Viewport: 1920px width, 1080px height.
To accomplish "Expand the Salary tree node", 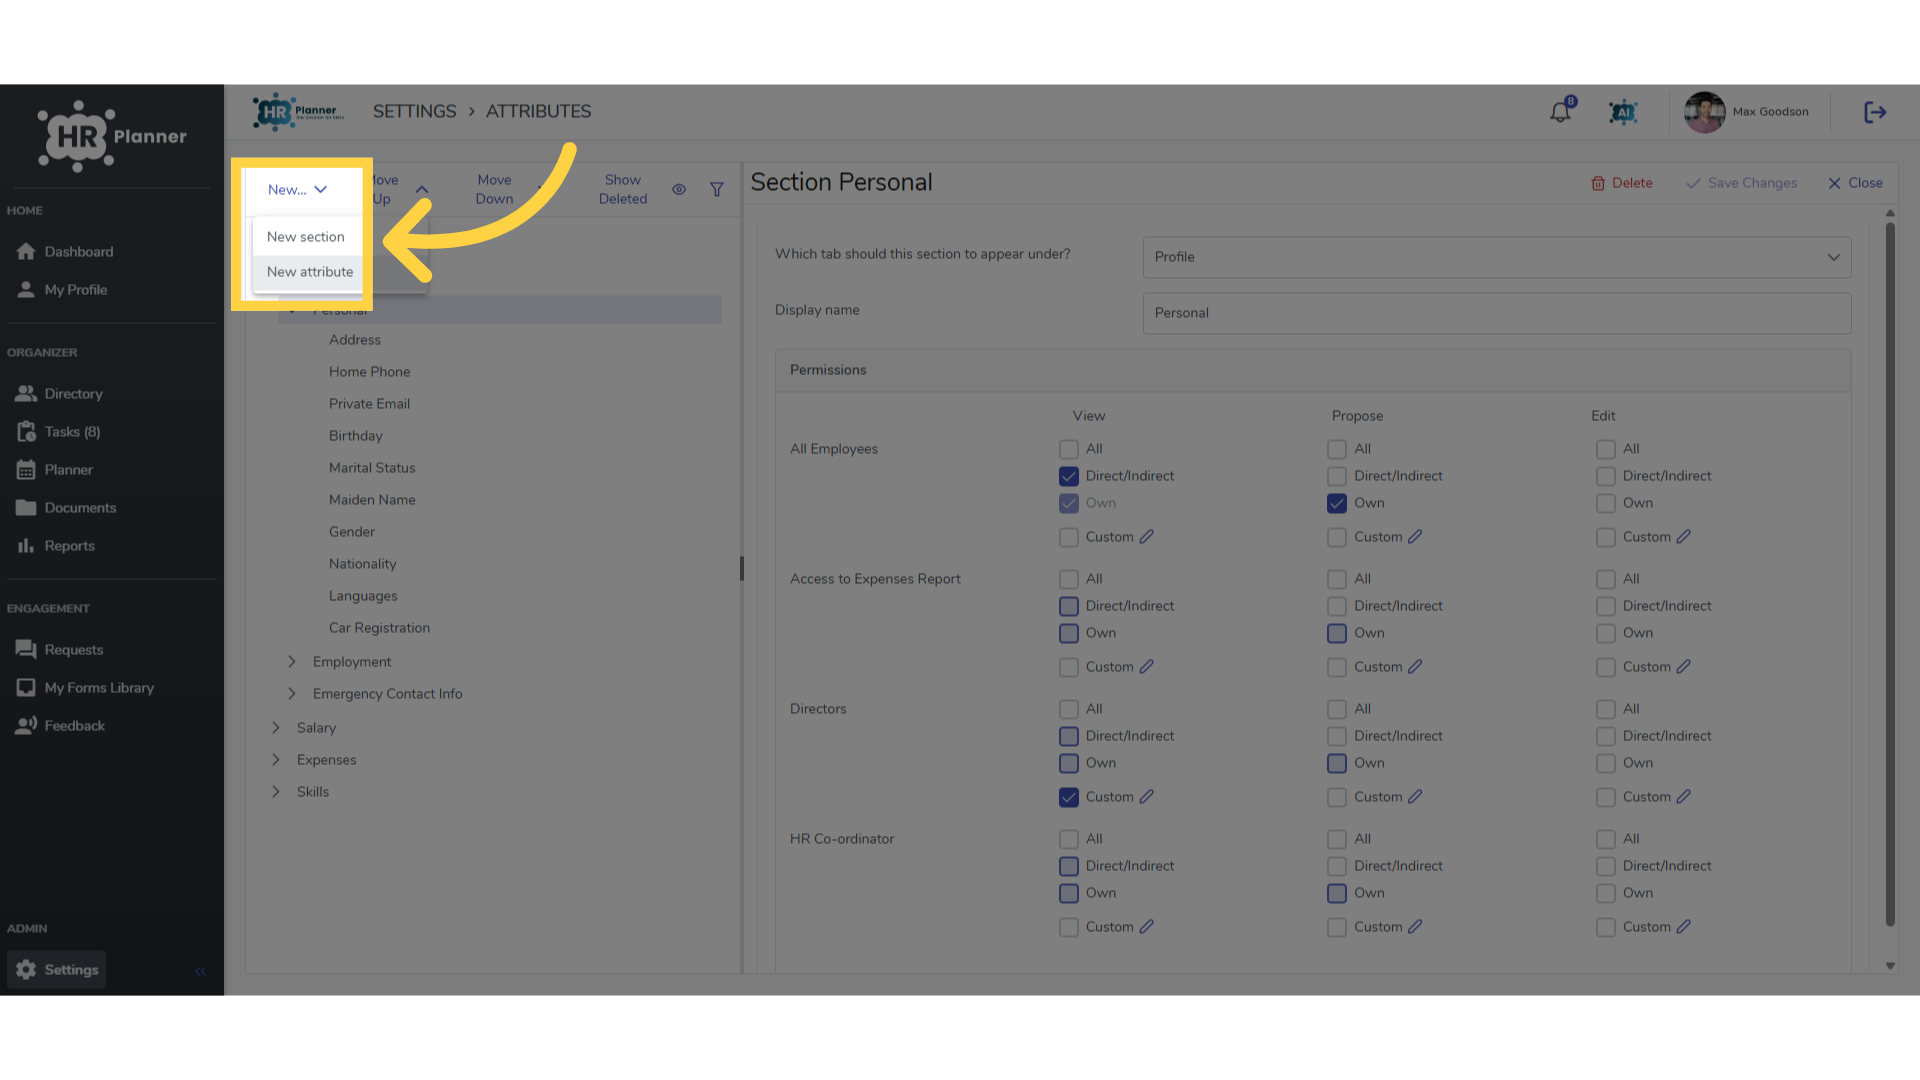I will 276,728.
